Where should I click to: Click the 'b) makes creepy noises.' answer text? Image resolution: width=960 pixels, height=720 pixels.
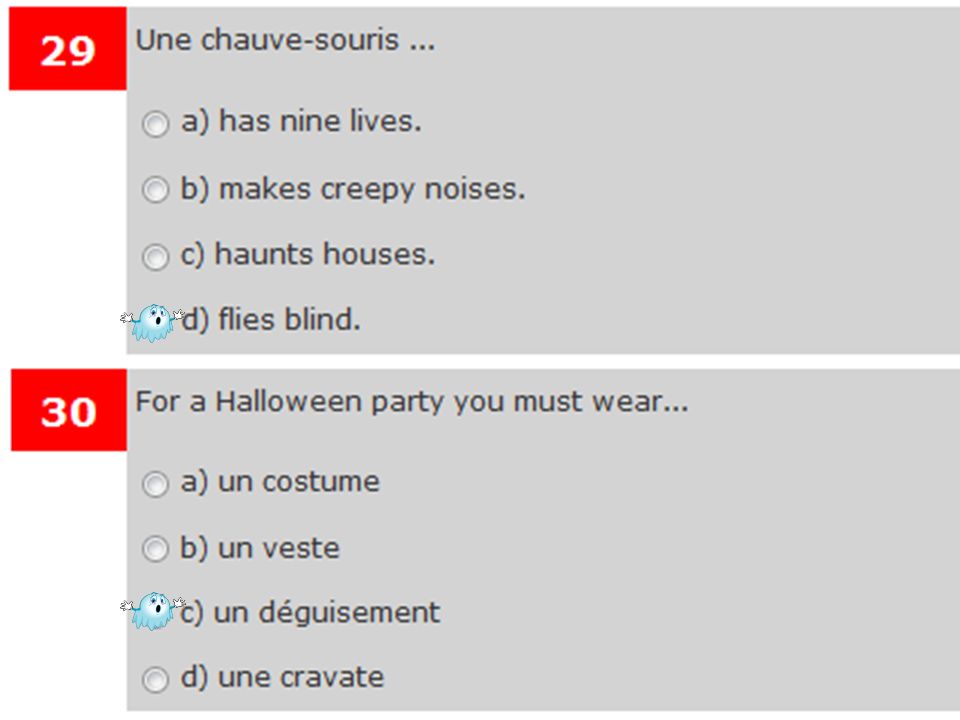353,188
